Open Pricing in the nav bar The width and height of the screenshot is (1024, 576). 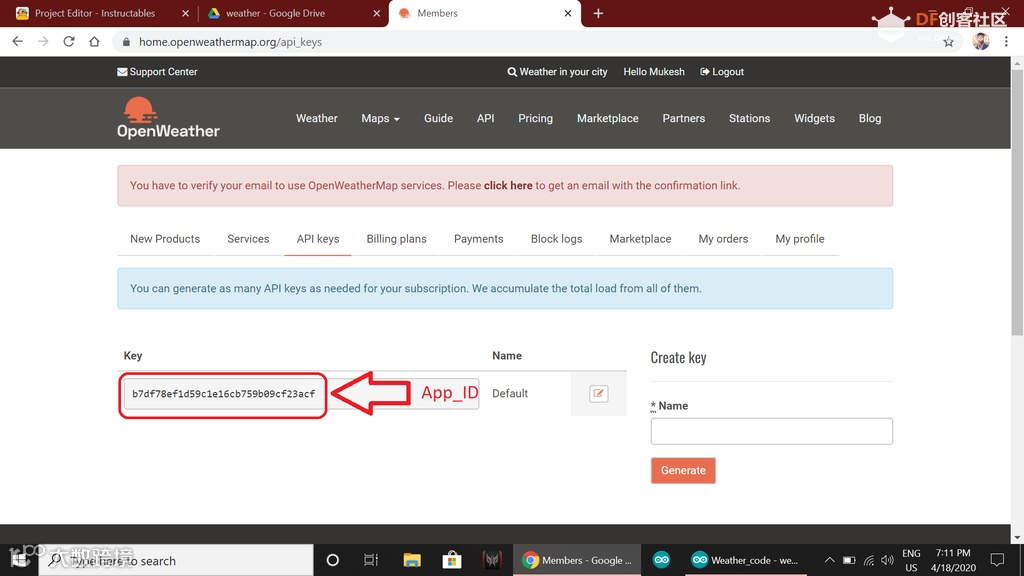536,118
